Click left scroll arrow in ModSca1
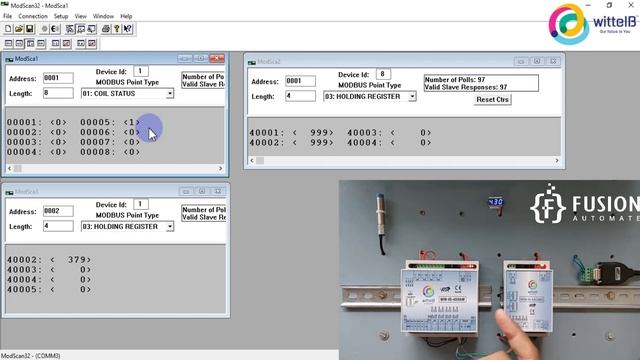Viewport: 640px width, 360px height. pos(9,168)
